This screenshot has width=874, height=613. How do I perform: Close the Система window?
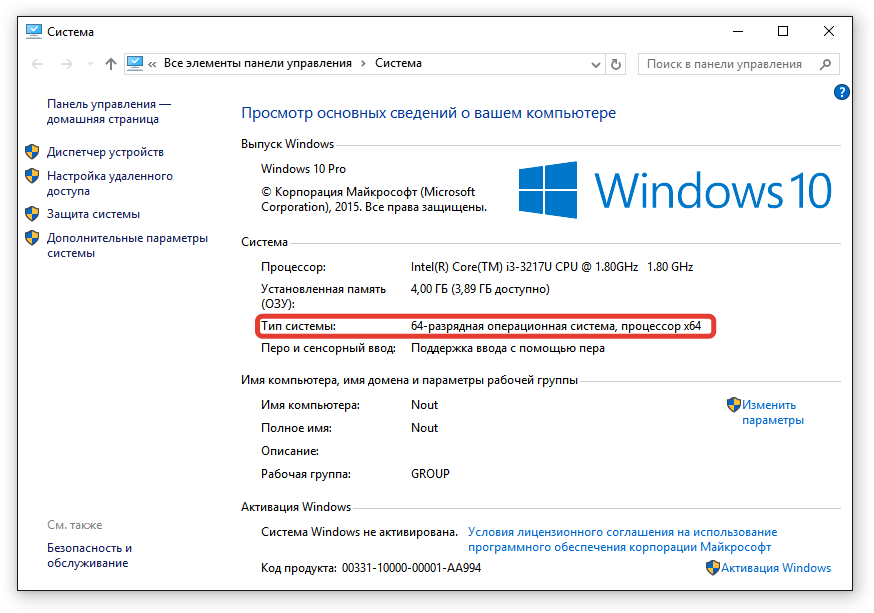(829, 32)
